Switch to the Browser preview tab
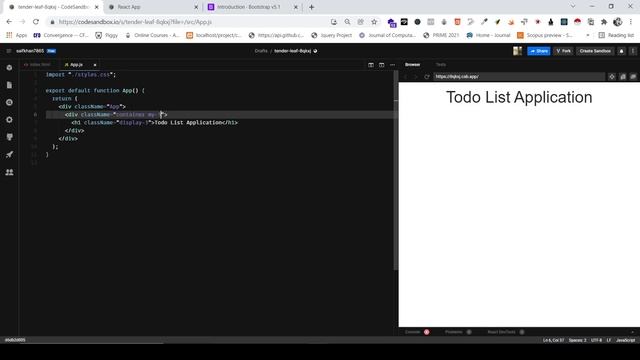Viewport: 640px width, 360px height. [x=412, y=64]
